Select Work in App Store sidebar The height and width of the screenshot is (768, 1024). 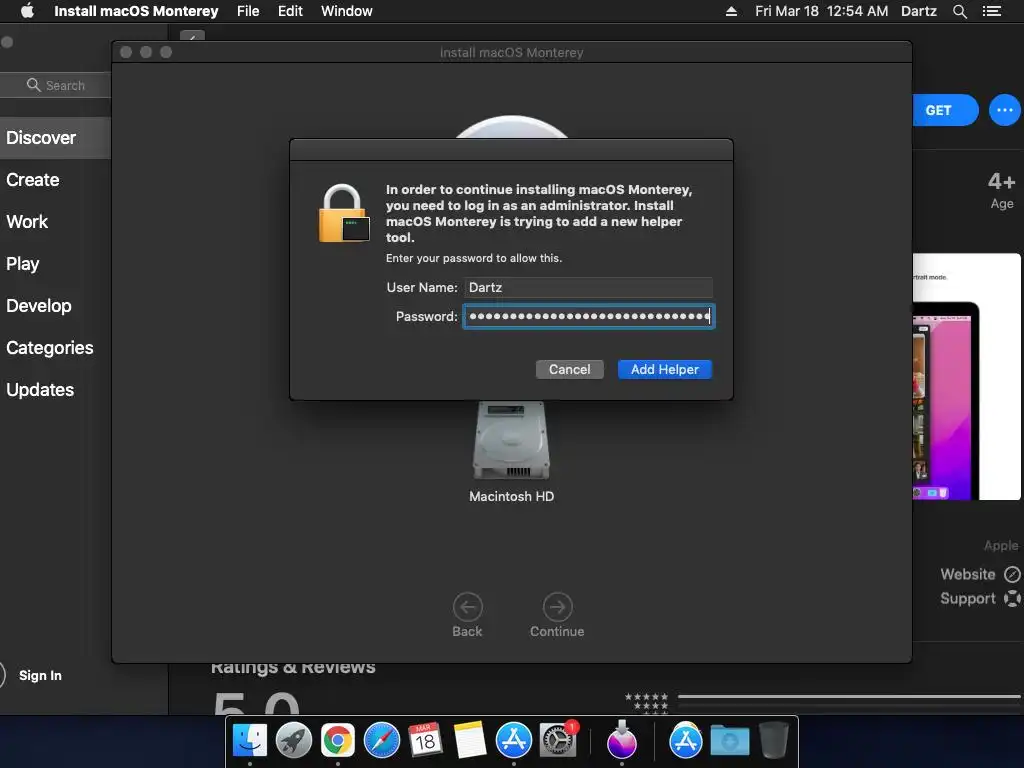27,221
